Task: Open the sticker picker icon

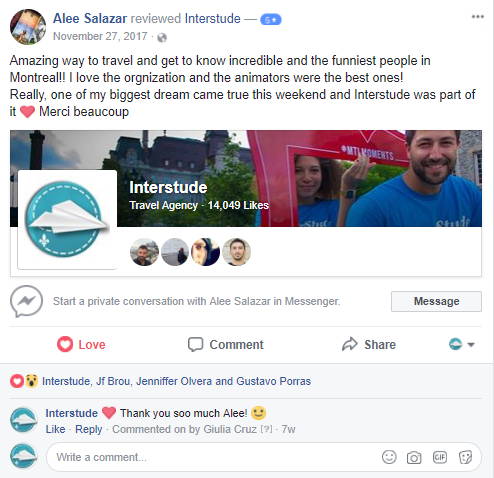Action: tap(465, 457)
